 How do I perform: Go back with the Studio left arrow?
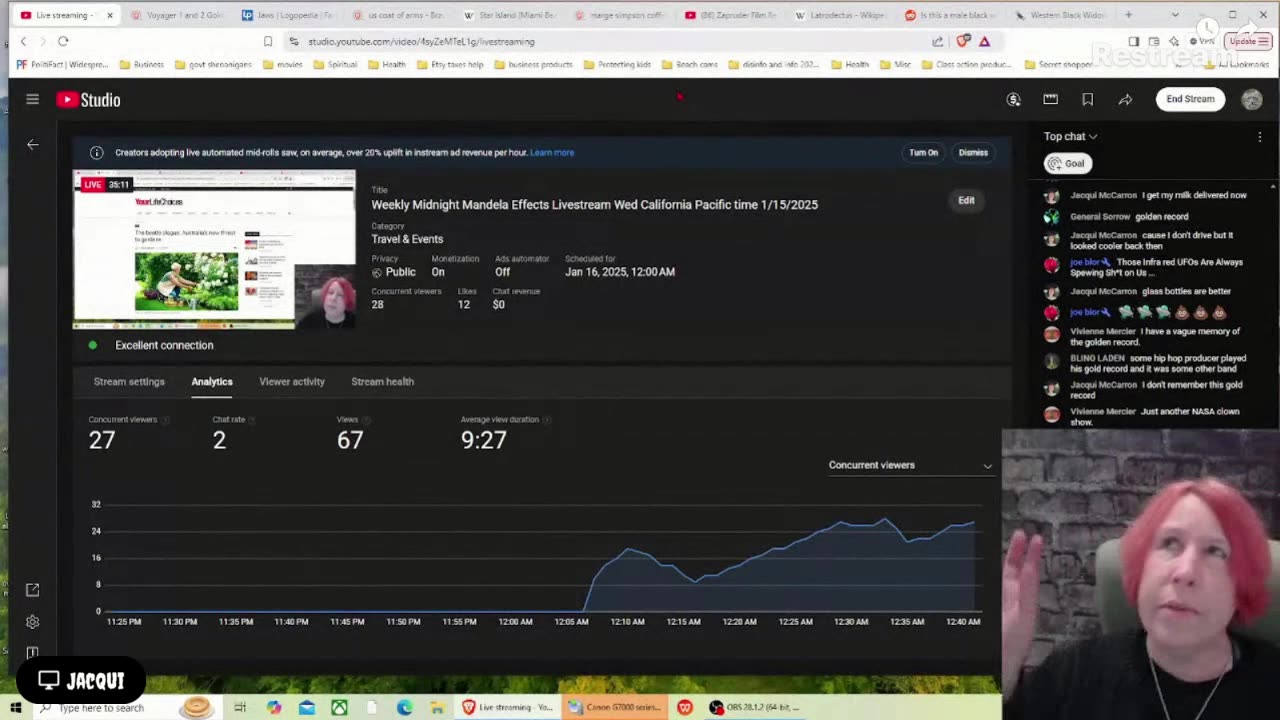(32, 144)
